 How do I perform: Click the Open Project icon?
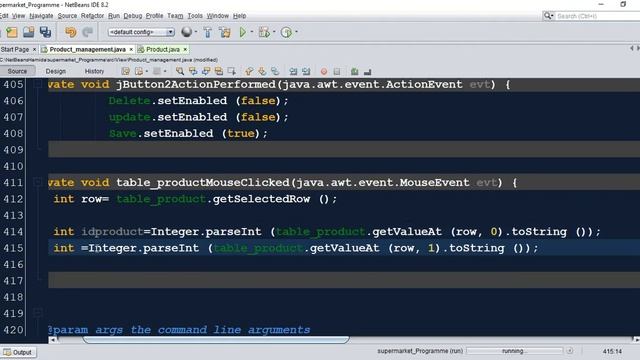(x=29, y=32)
